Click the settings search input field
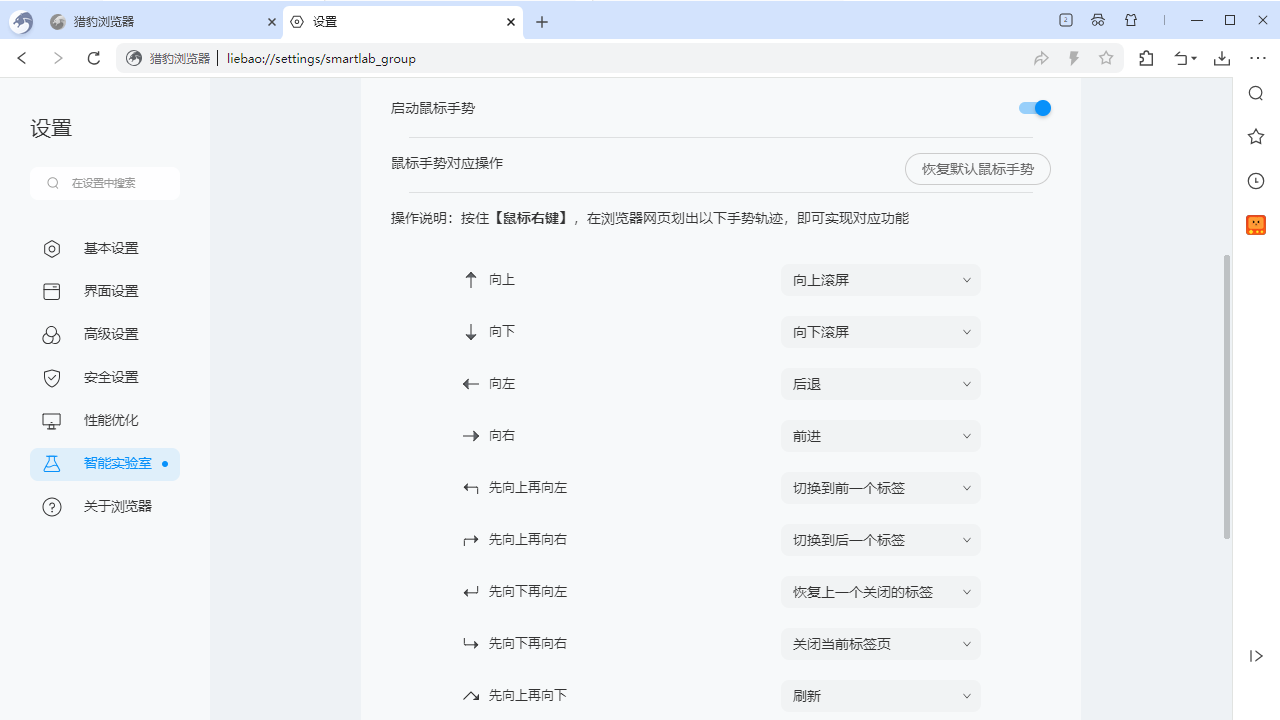The width and height of the screenshot is (1280, 720). (x=104, y=183)
